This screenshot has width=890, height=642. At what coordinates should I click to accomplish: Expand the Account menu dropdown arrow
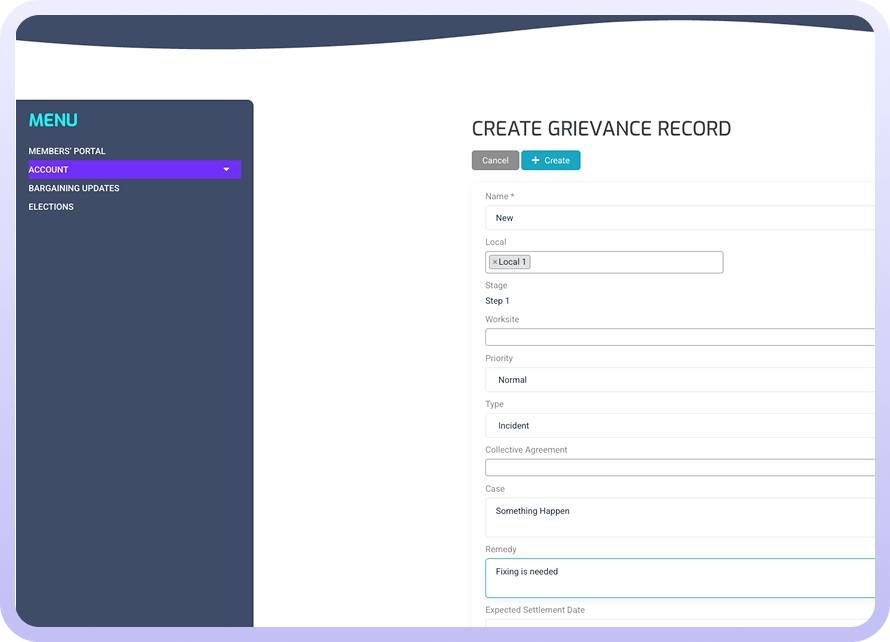coord(226,170)
